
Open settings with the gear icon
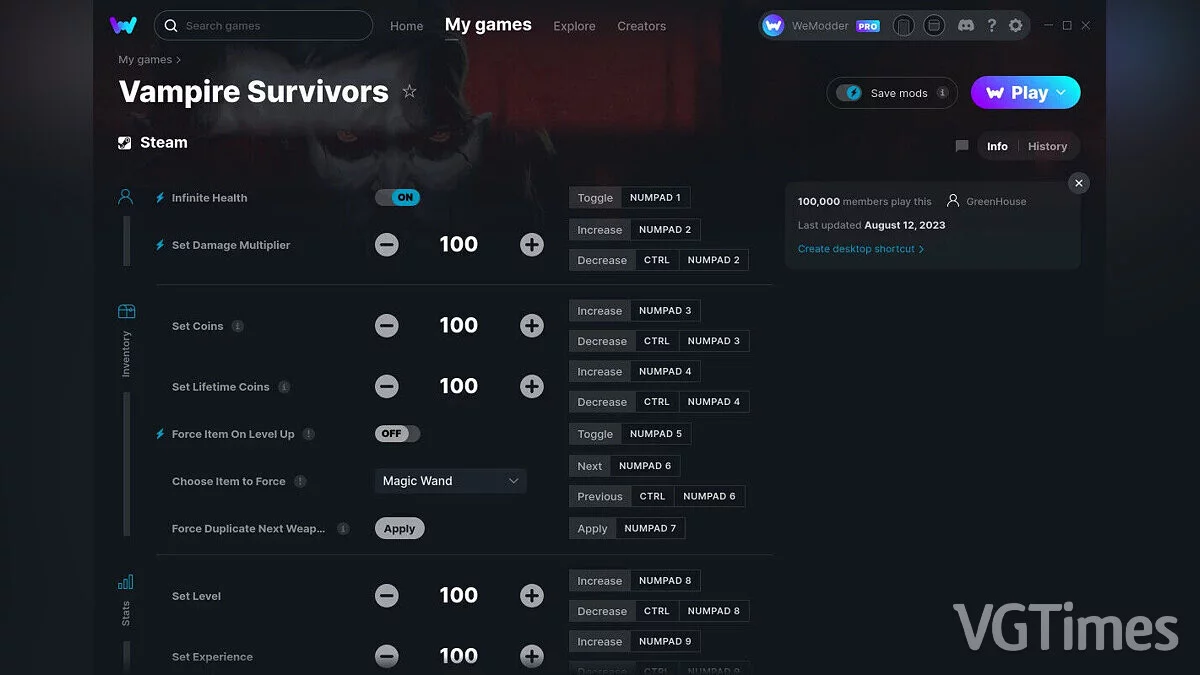point(1016,25)
